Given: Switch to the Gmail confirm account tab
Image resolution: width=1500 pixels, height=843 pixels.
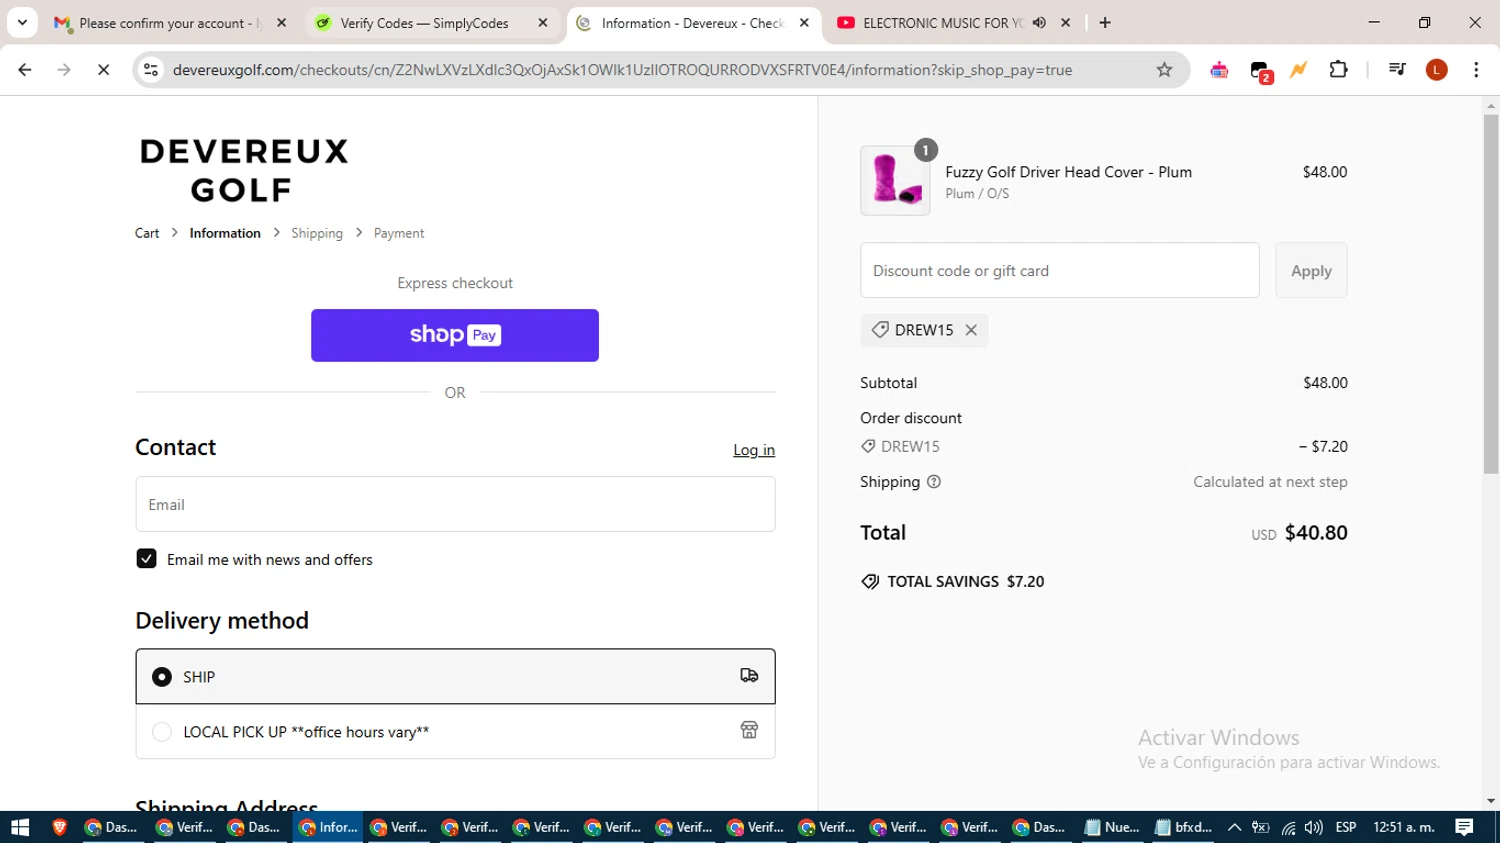Looking at the screenshot, I should click(x=170, y=23).
